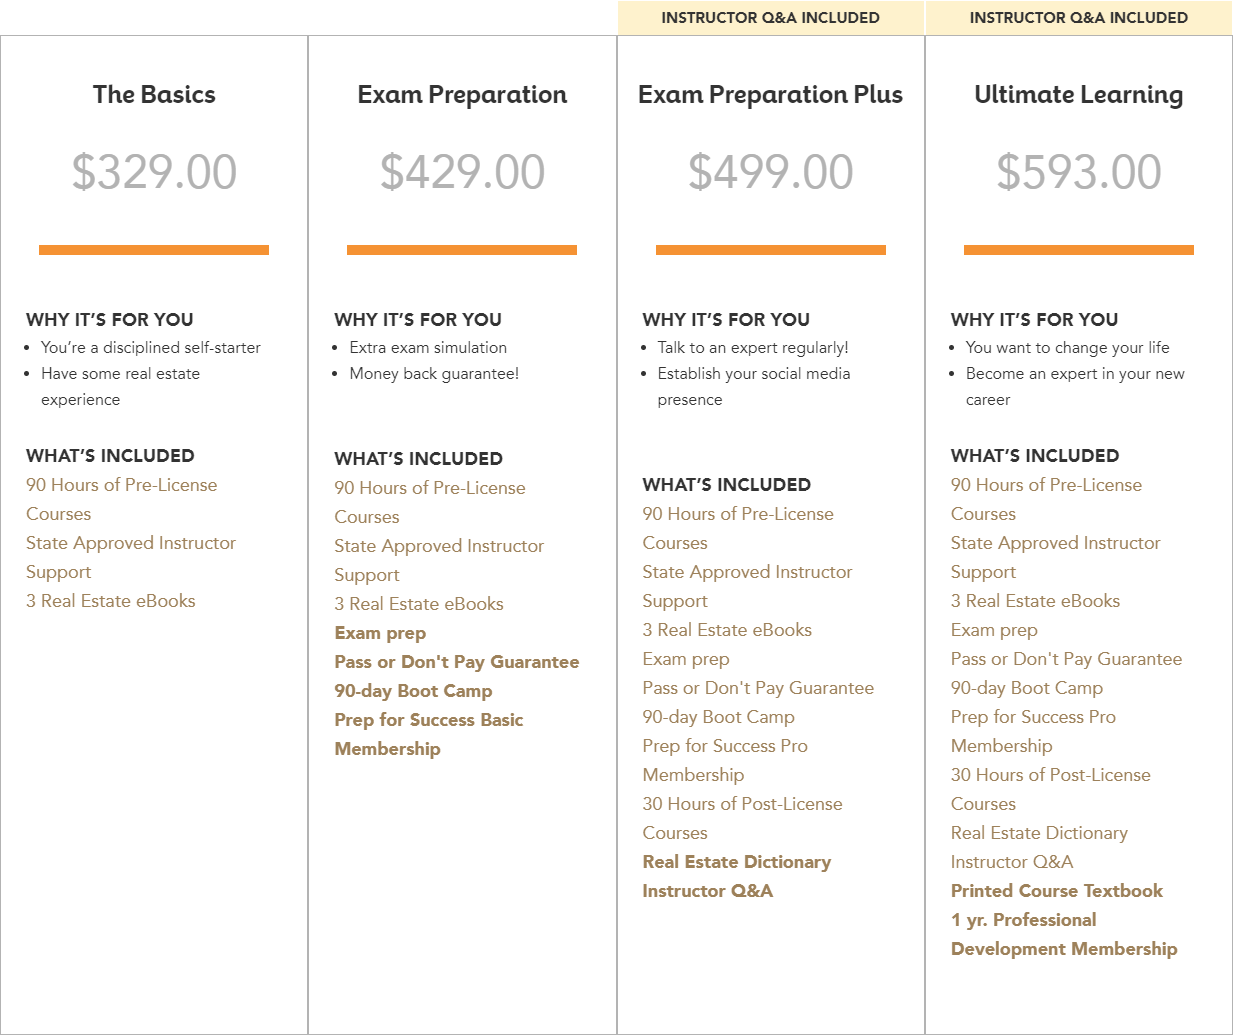This screenshot has width=1233, height=1035.
Task: Click the "The Basics" plan title
Action: [x=154, y=95]
